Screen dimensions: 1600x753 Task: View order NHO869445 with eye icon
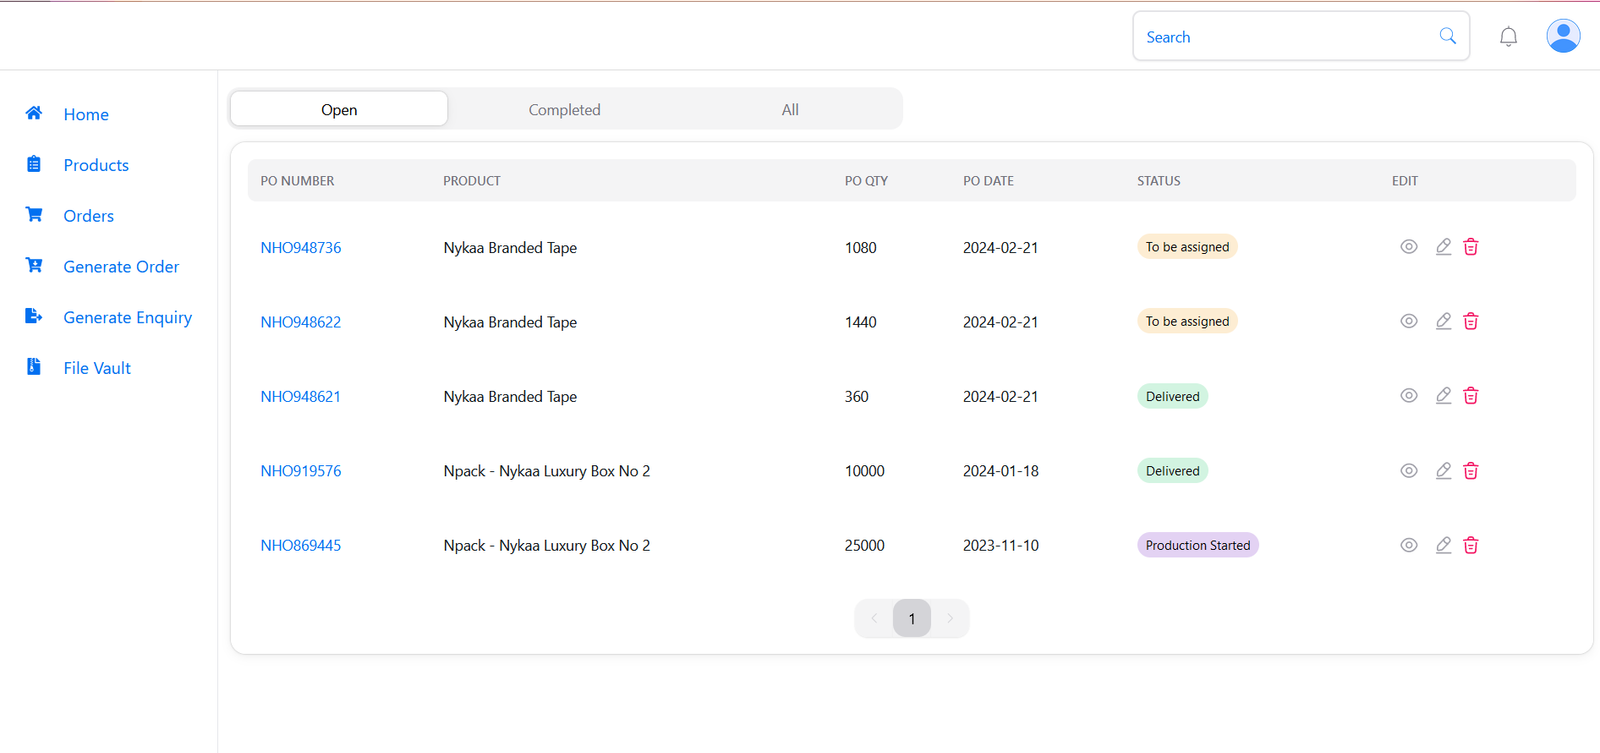[1409, 545]
